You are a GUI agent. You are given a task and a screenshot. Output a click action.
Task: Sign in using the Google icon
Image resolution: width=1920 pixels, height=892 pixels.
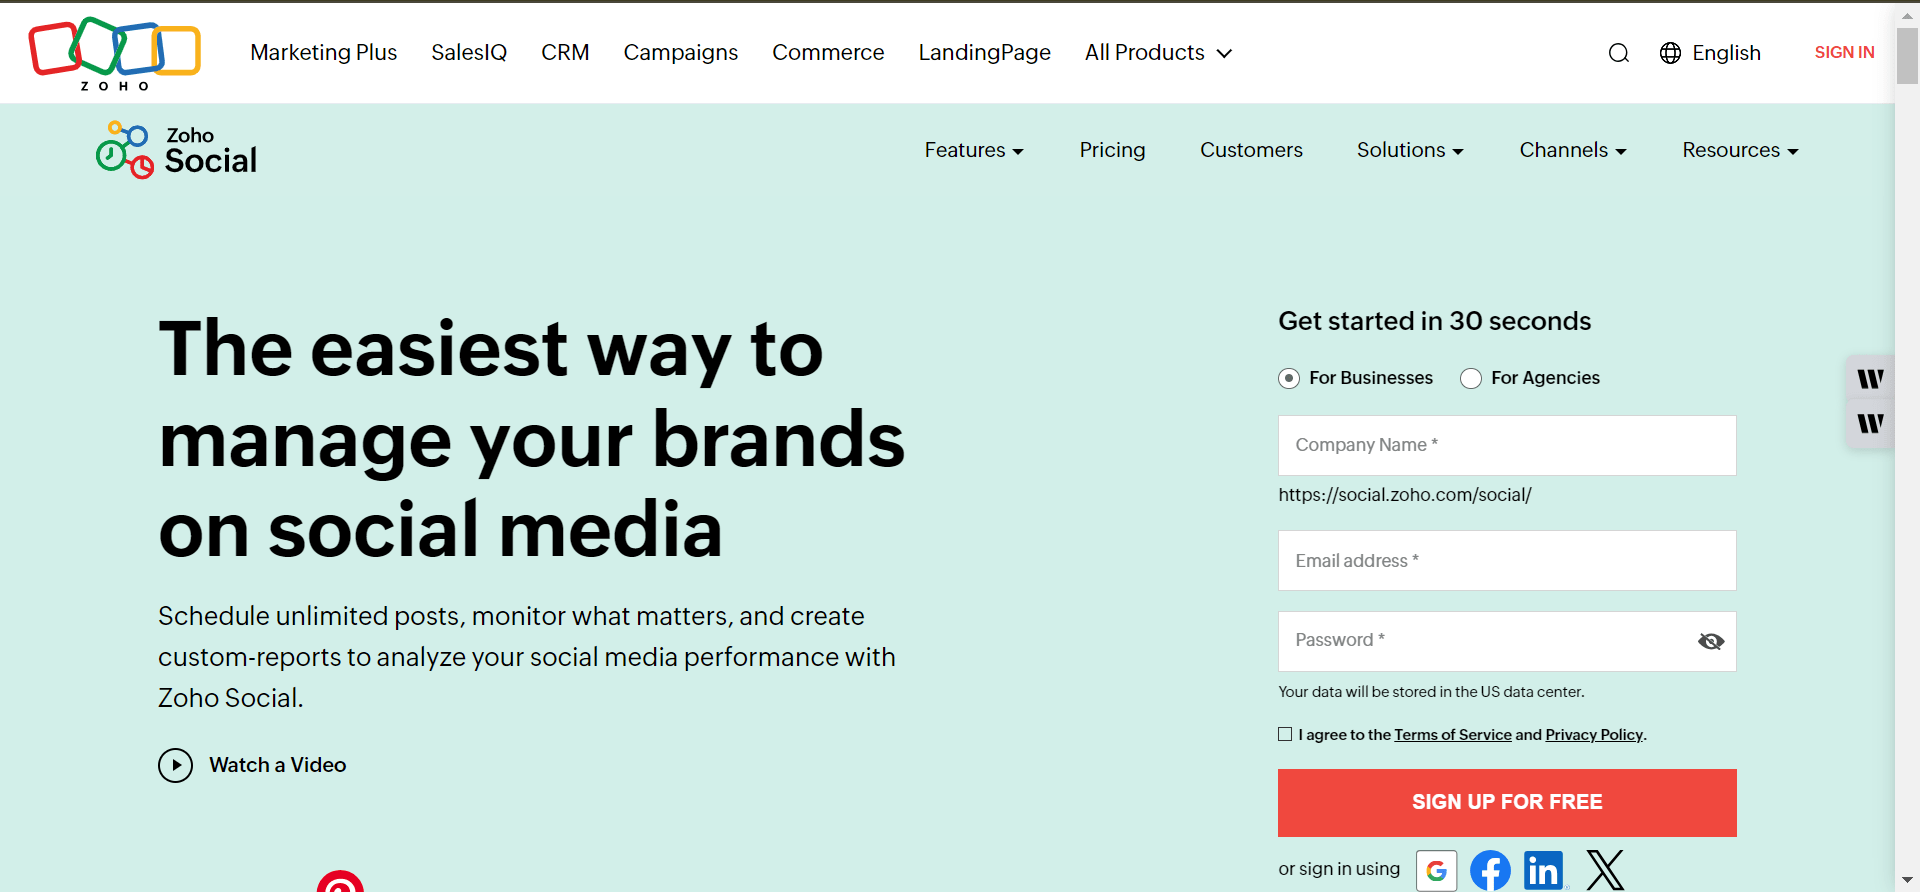coord(1436,870)
